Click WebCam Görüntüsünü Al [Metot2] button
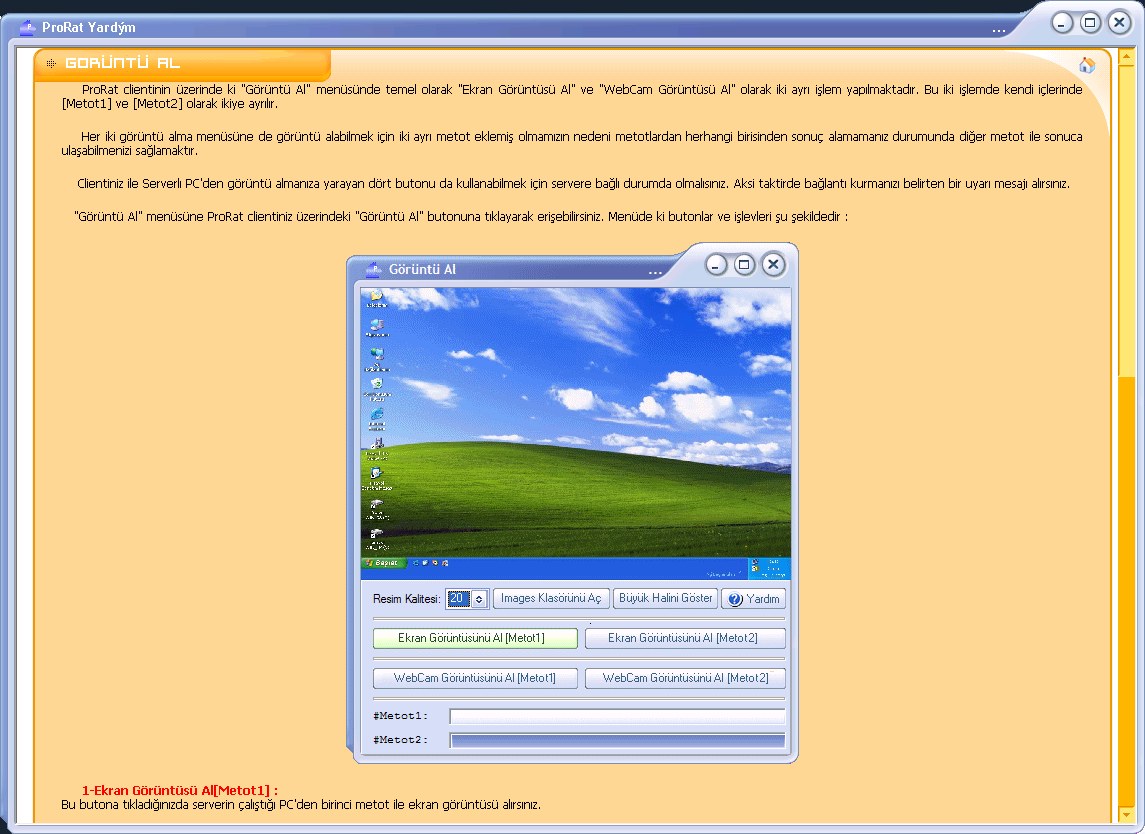This screenshot has width=1145, height=834. coord(685,678)
